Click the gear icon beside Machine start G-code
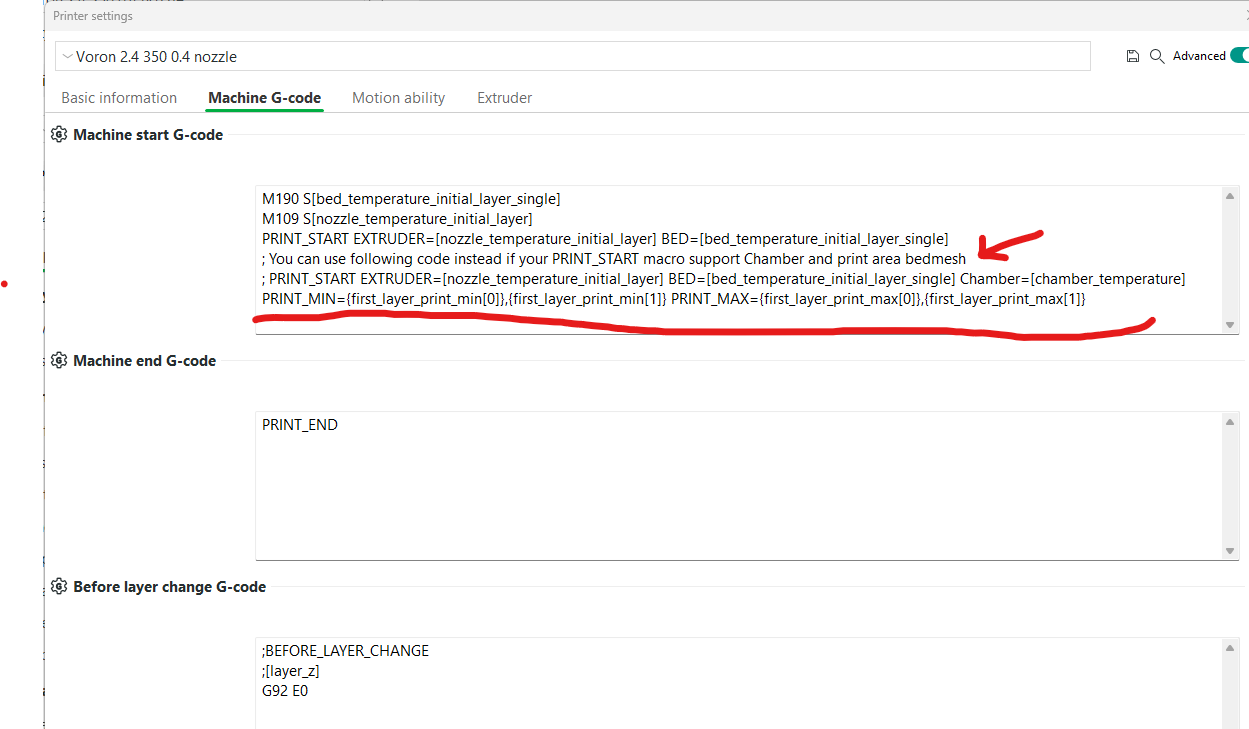 (x=59, y=134)
